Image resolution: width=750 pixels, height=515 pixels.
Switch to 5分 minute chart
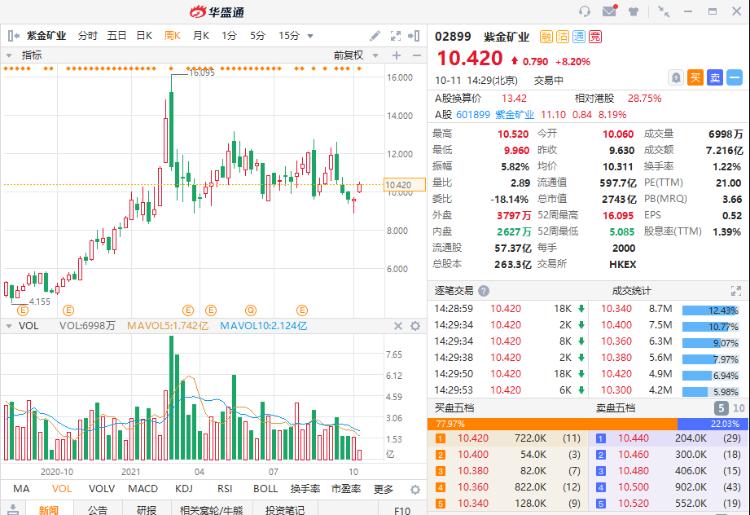(257, 36)
